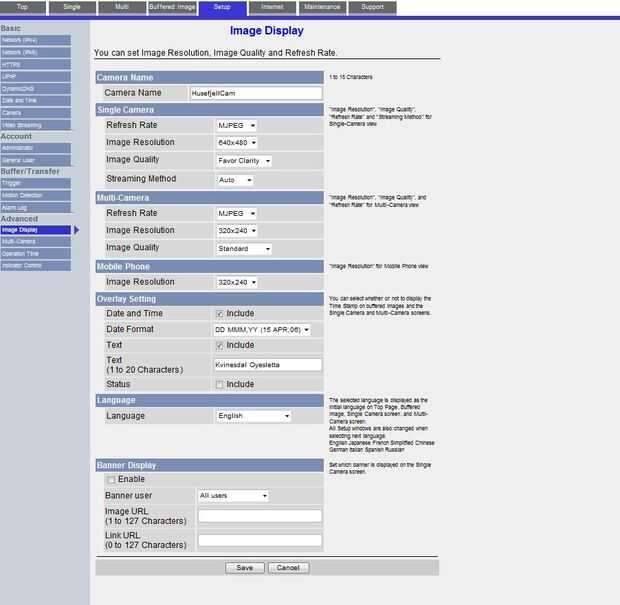Image resolution: width=620 pixels, height=605 pixels.
Task: Click the Save button
Action: (x=245, y=568)
